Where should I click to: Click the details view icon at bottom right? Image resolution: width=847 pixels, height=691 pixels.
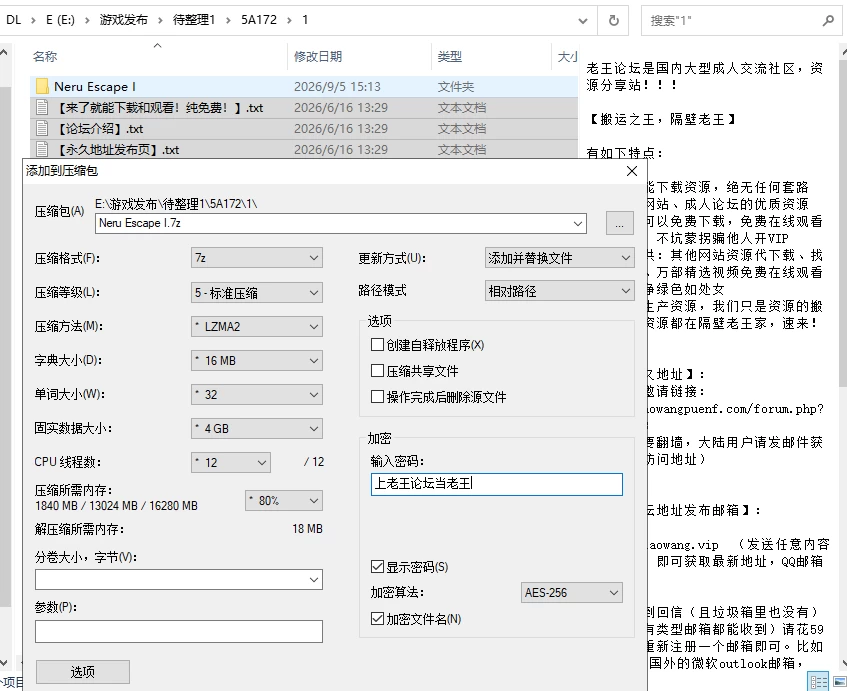point(818,682)
